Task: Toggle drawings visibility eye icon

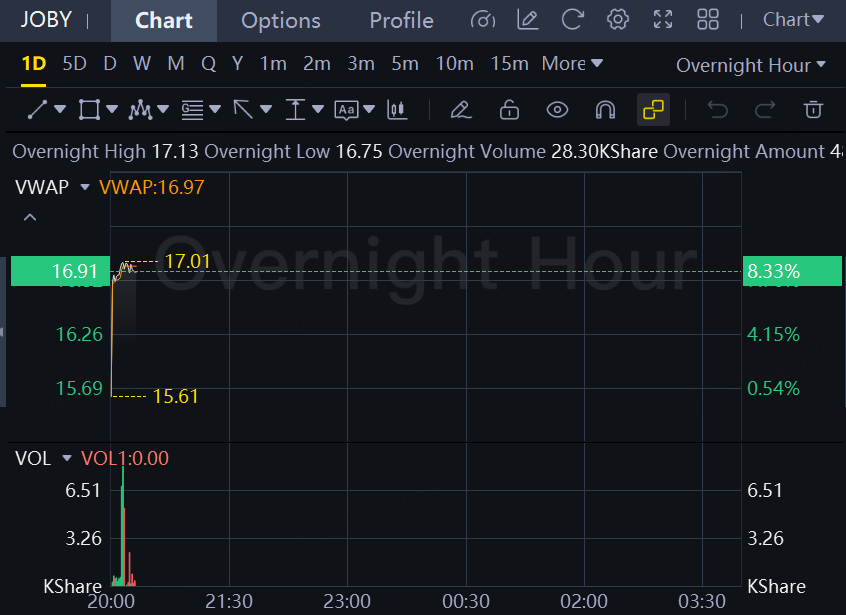Action: [x=557, y=110]
